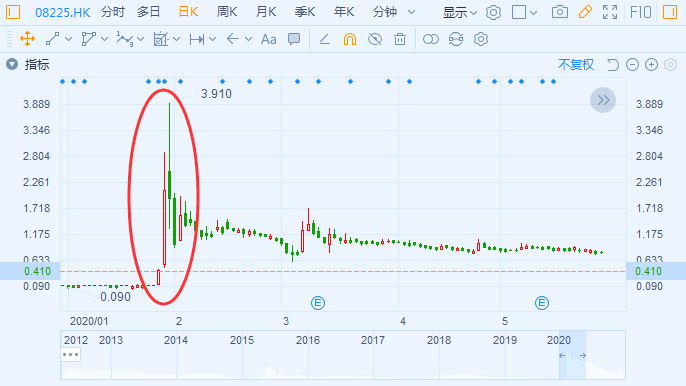Switch to 多日 multi-day tab
The width and height of the screenshot is (686, 386).
point(148,12)
